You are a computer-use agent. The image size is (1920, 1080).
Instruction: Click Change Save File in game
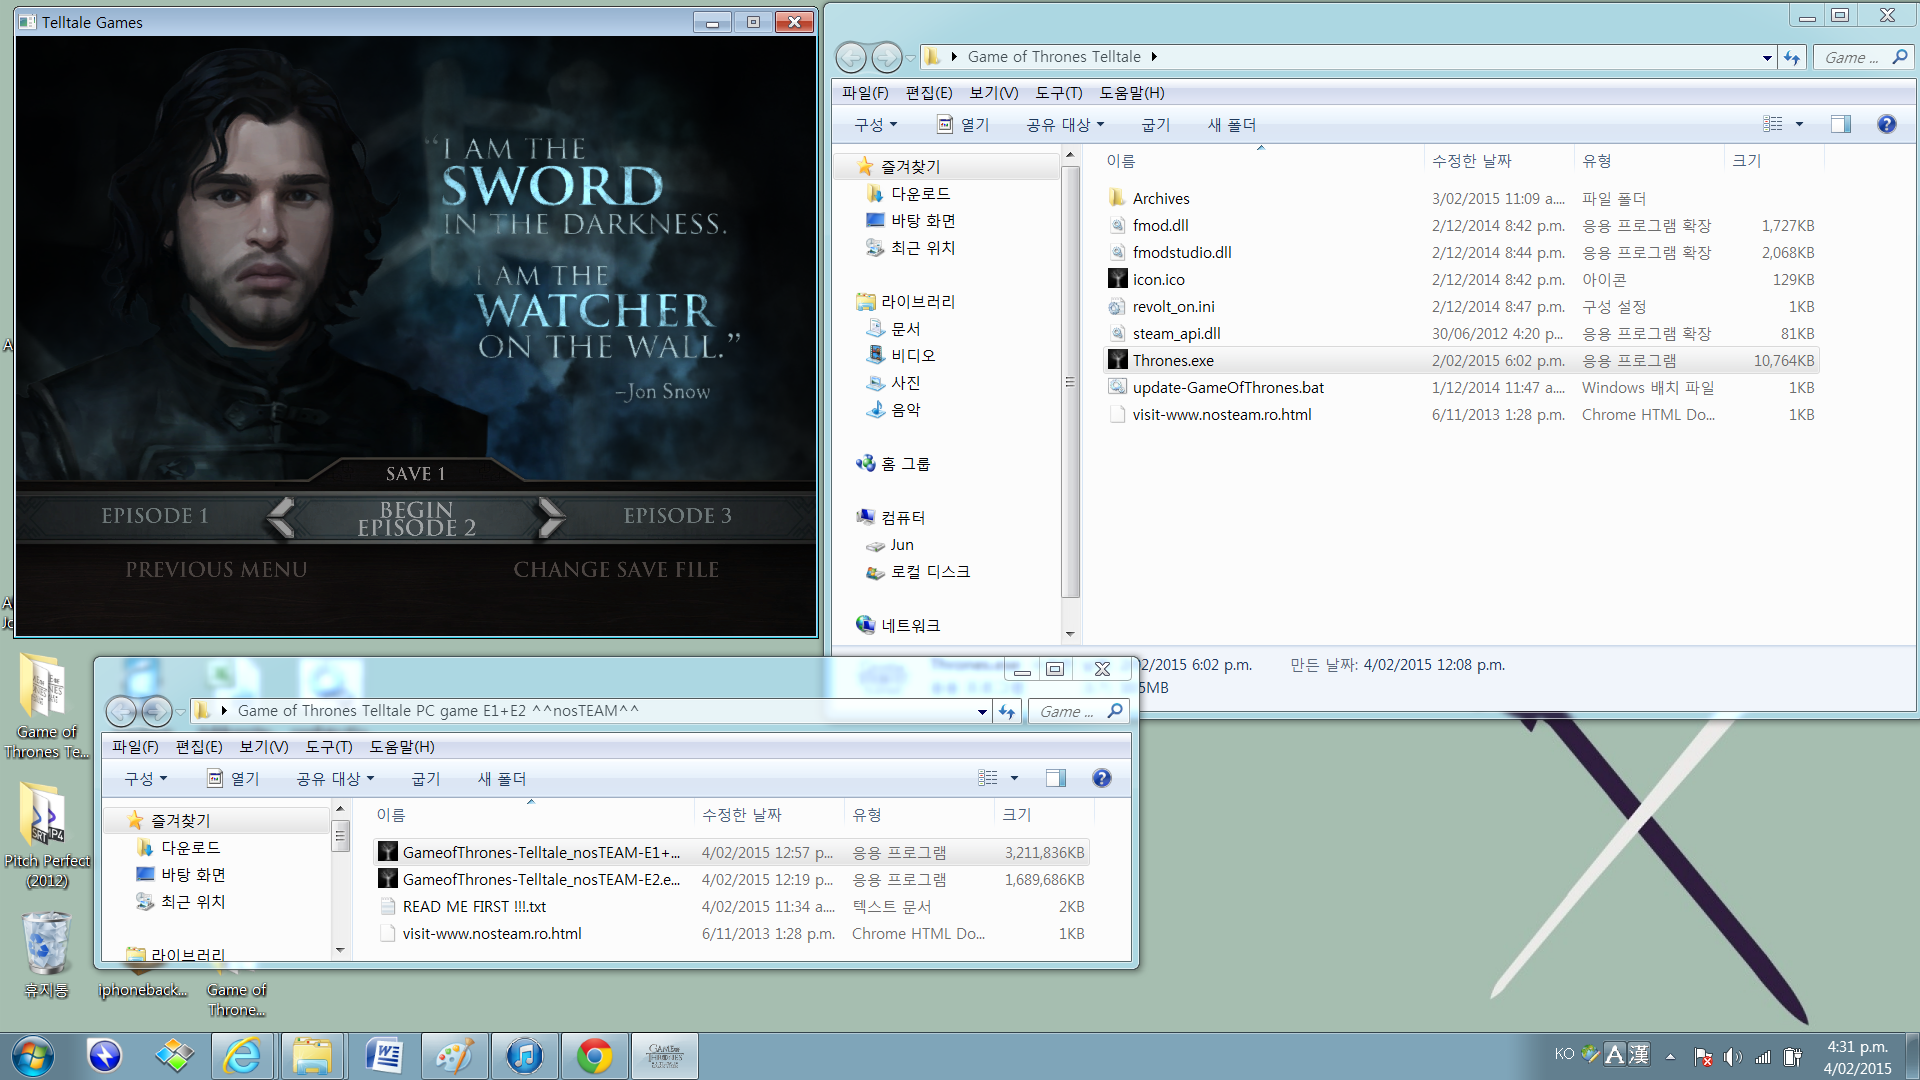click(x=616, y=569)
